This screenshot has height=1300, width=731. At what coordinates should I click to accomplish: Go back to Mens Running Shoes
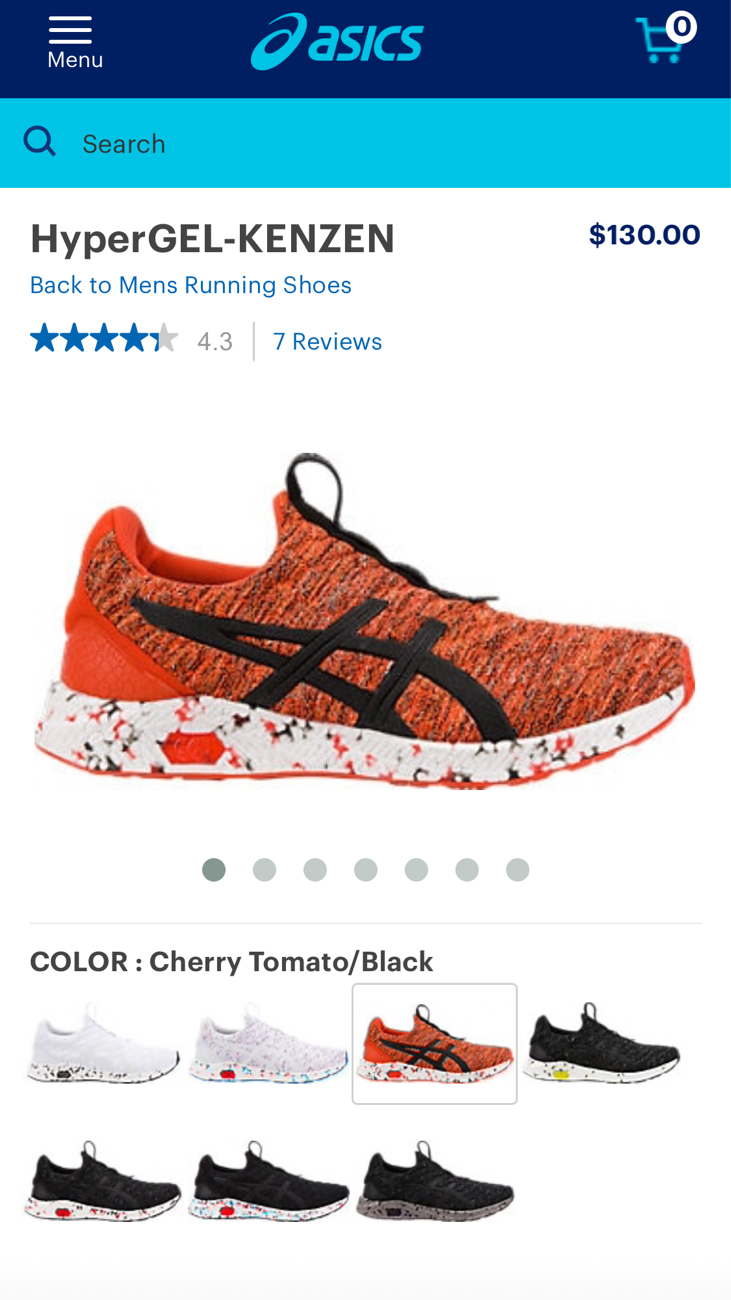[x=191, y=285]
